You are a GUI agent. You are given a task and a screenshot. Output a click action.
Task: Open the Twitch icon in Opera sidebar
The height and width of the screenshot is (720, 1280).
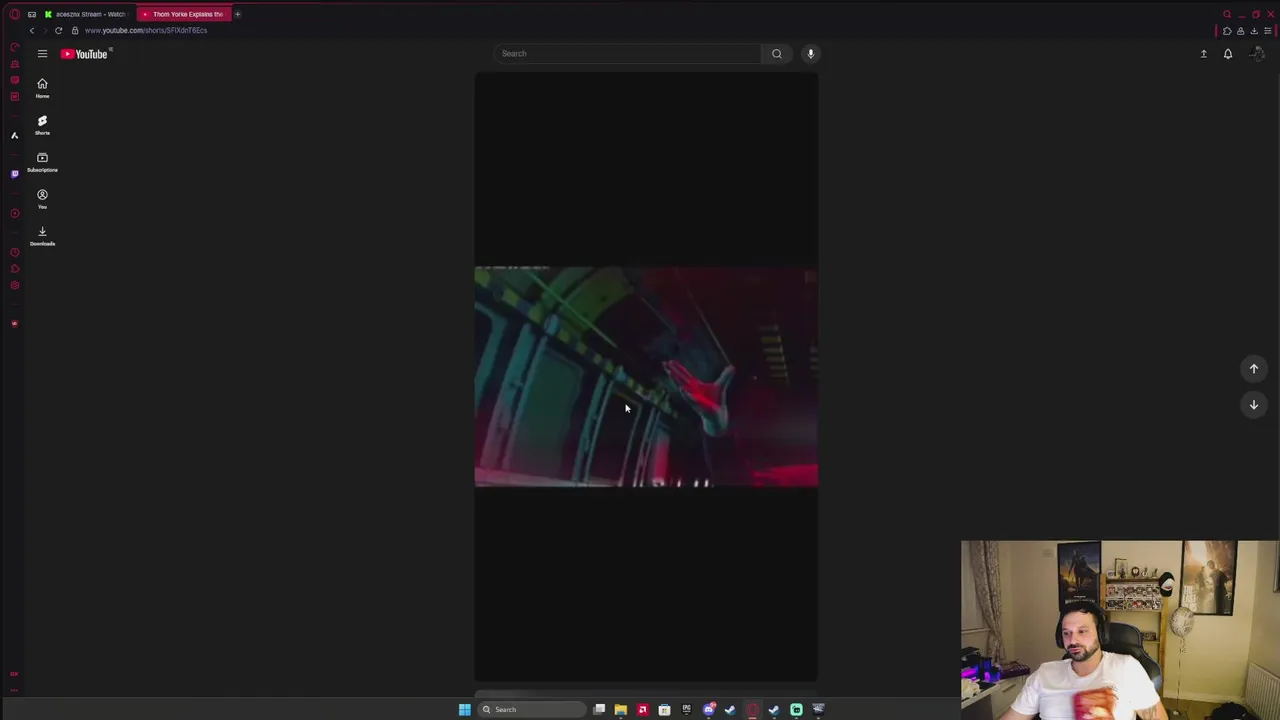tap(14, 174)
